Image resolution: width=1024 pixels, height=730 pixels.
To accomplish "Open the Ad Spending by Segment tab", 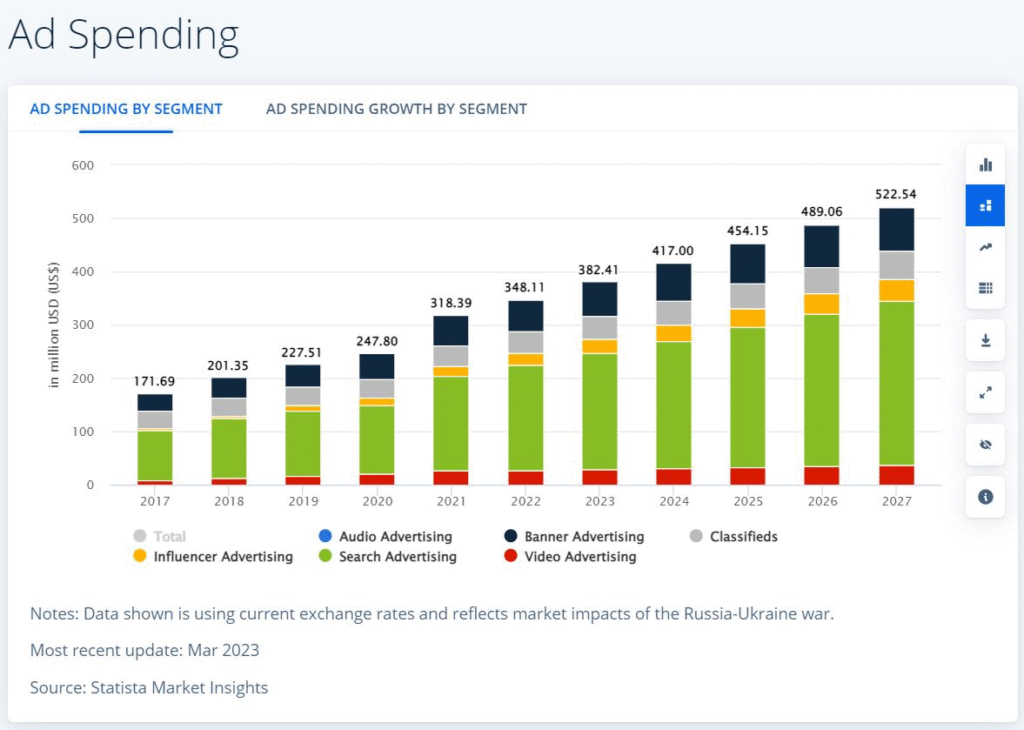I will [126, 109].
